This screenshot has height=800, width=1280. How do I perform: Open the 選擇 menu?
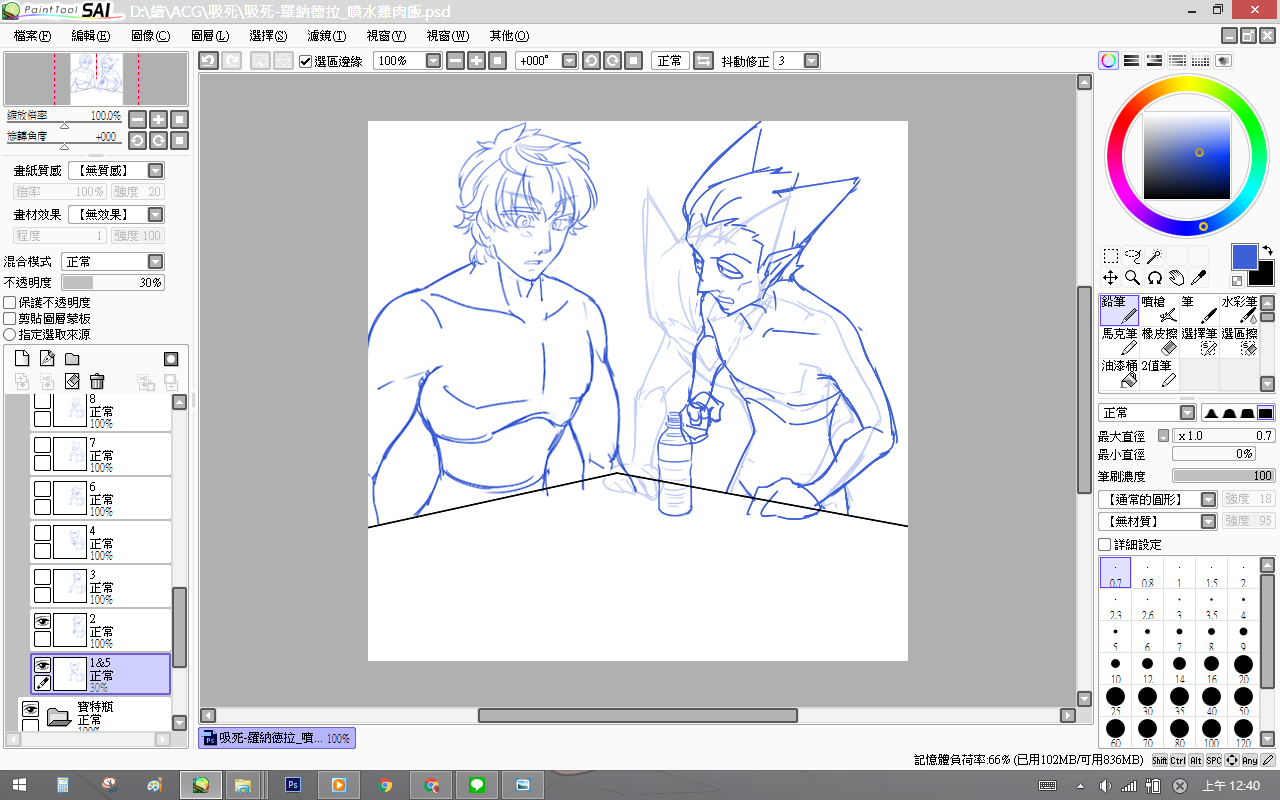tap(268, 36)
